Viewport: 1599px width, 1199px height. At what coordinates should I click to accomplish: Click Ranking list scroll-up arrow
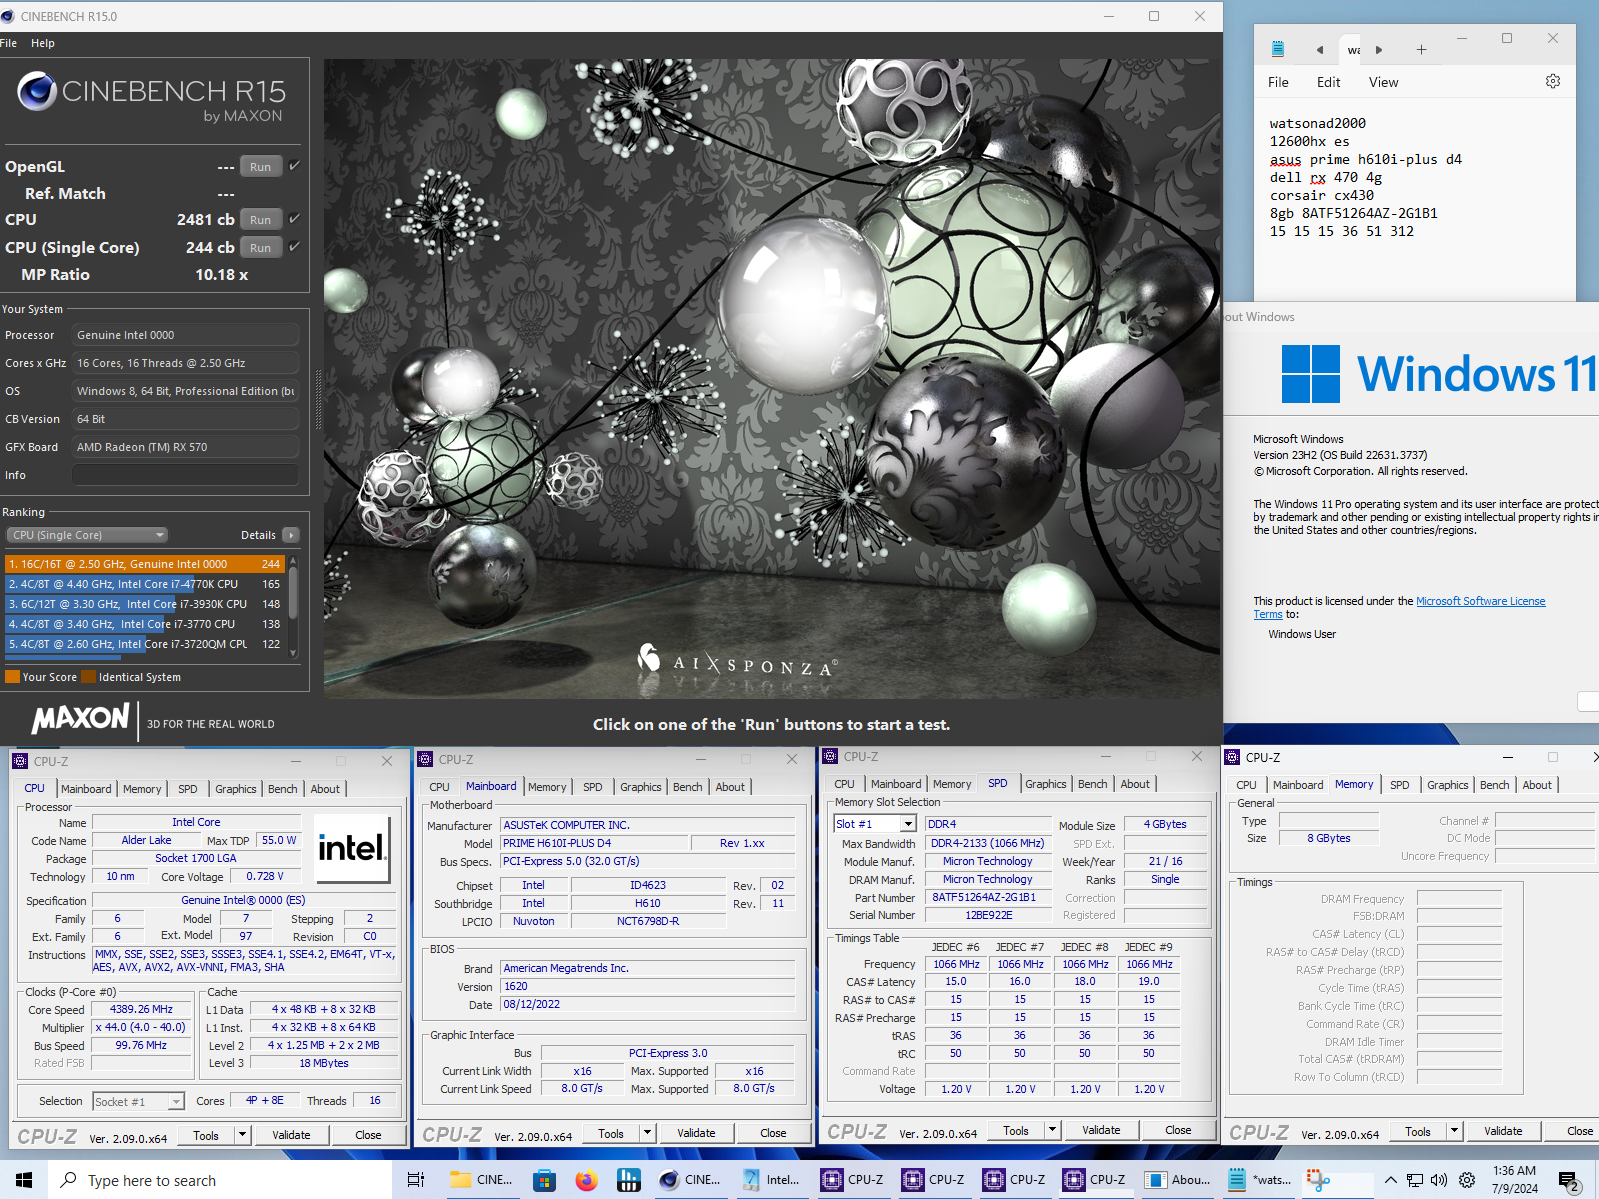[293, 559]
